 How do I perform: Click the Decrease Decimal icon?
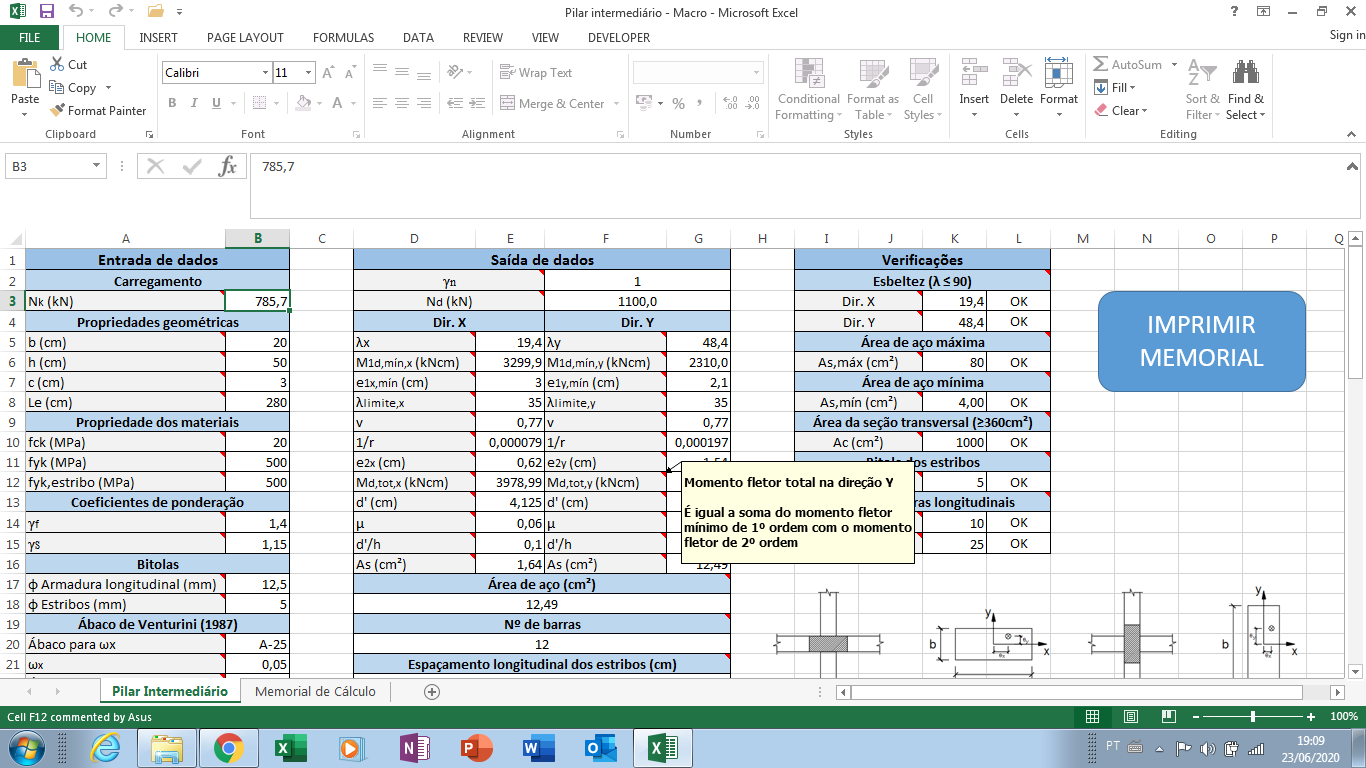pyautogui.click(x=752, y=103)
